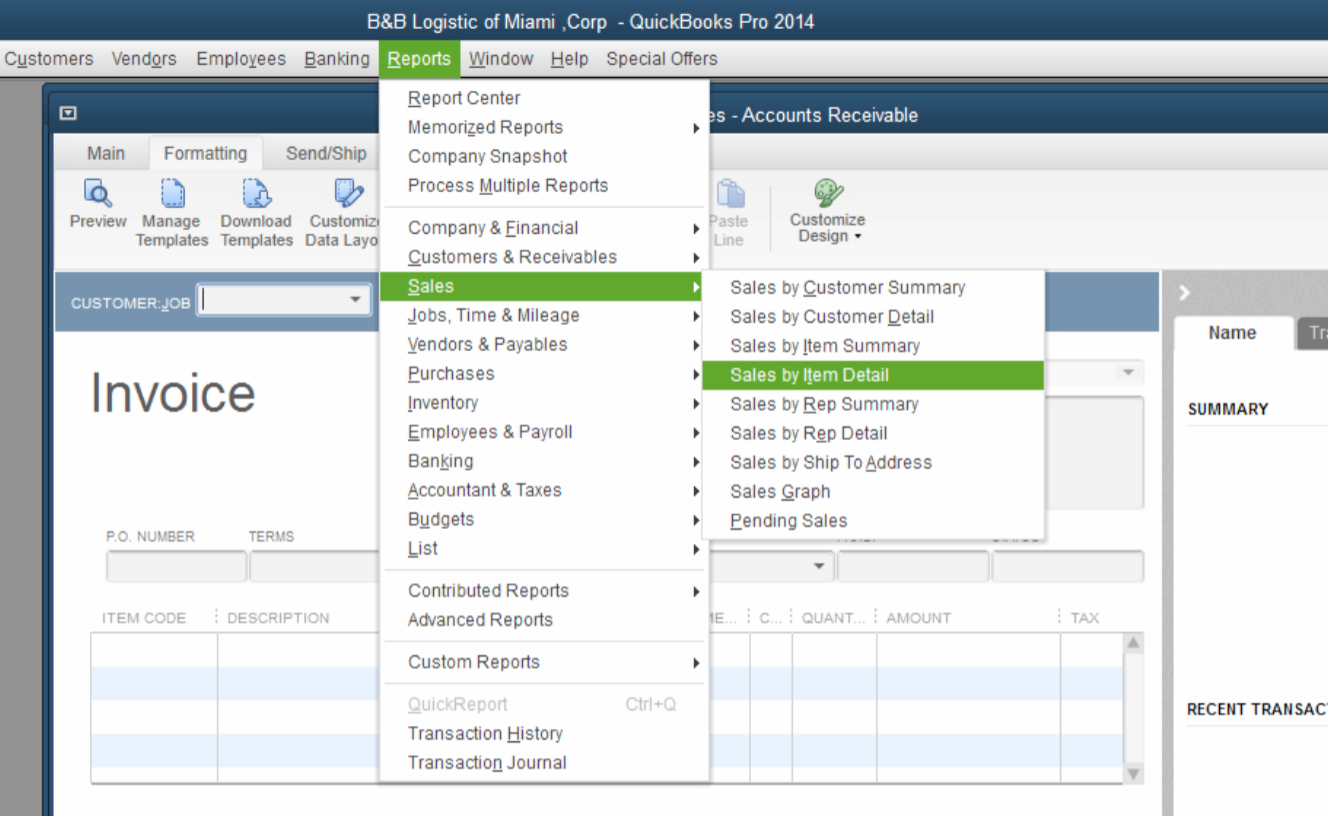Viewport: 1328px width, 816px height.
Task: Choose Sales by Customer Summary
Action: [x=847, y=288]
